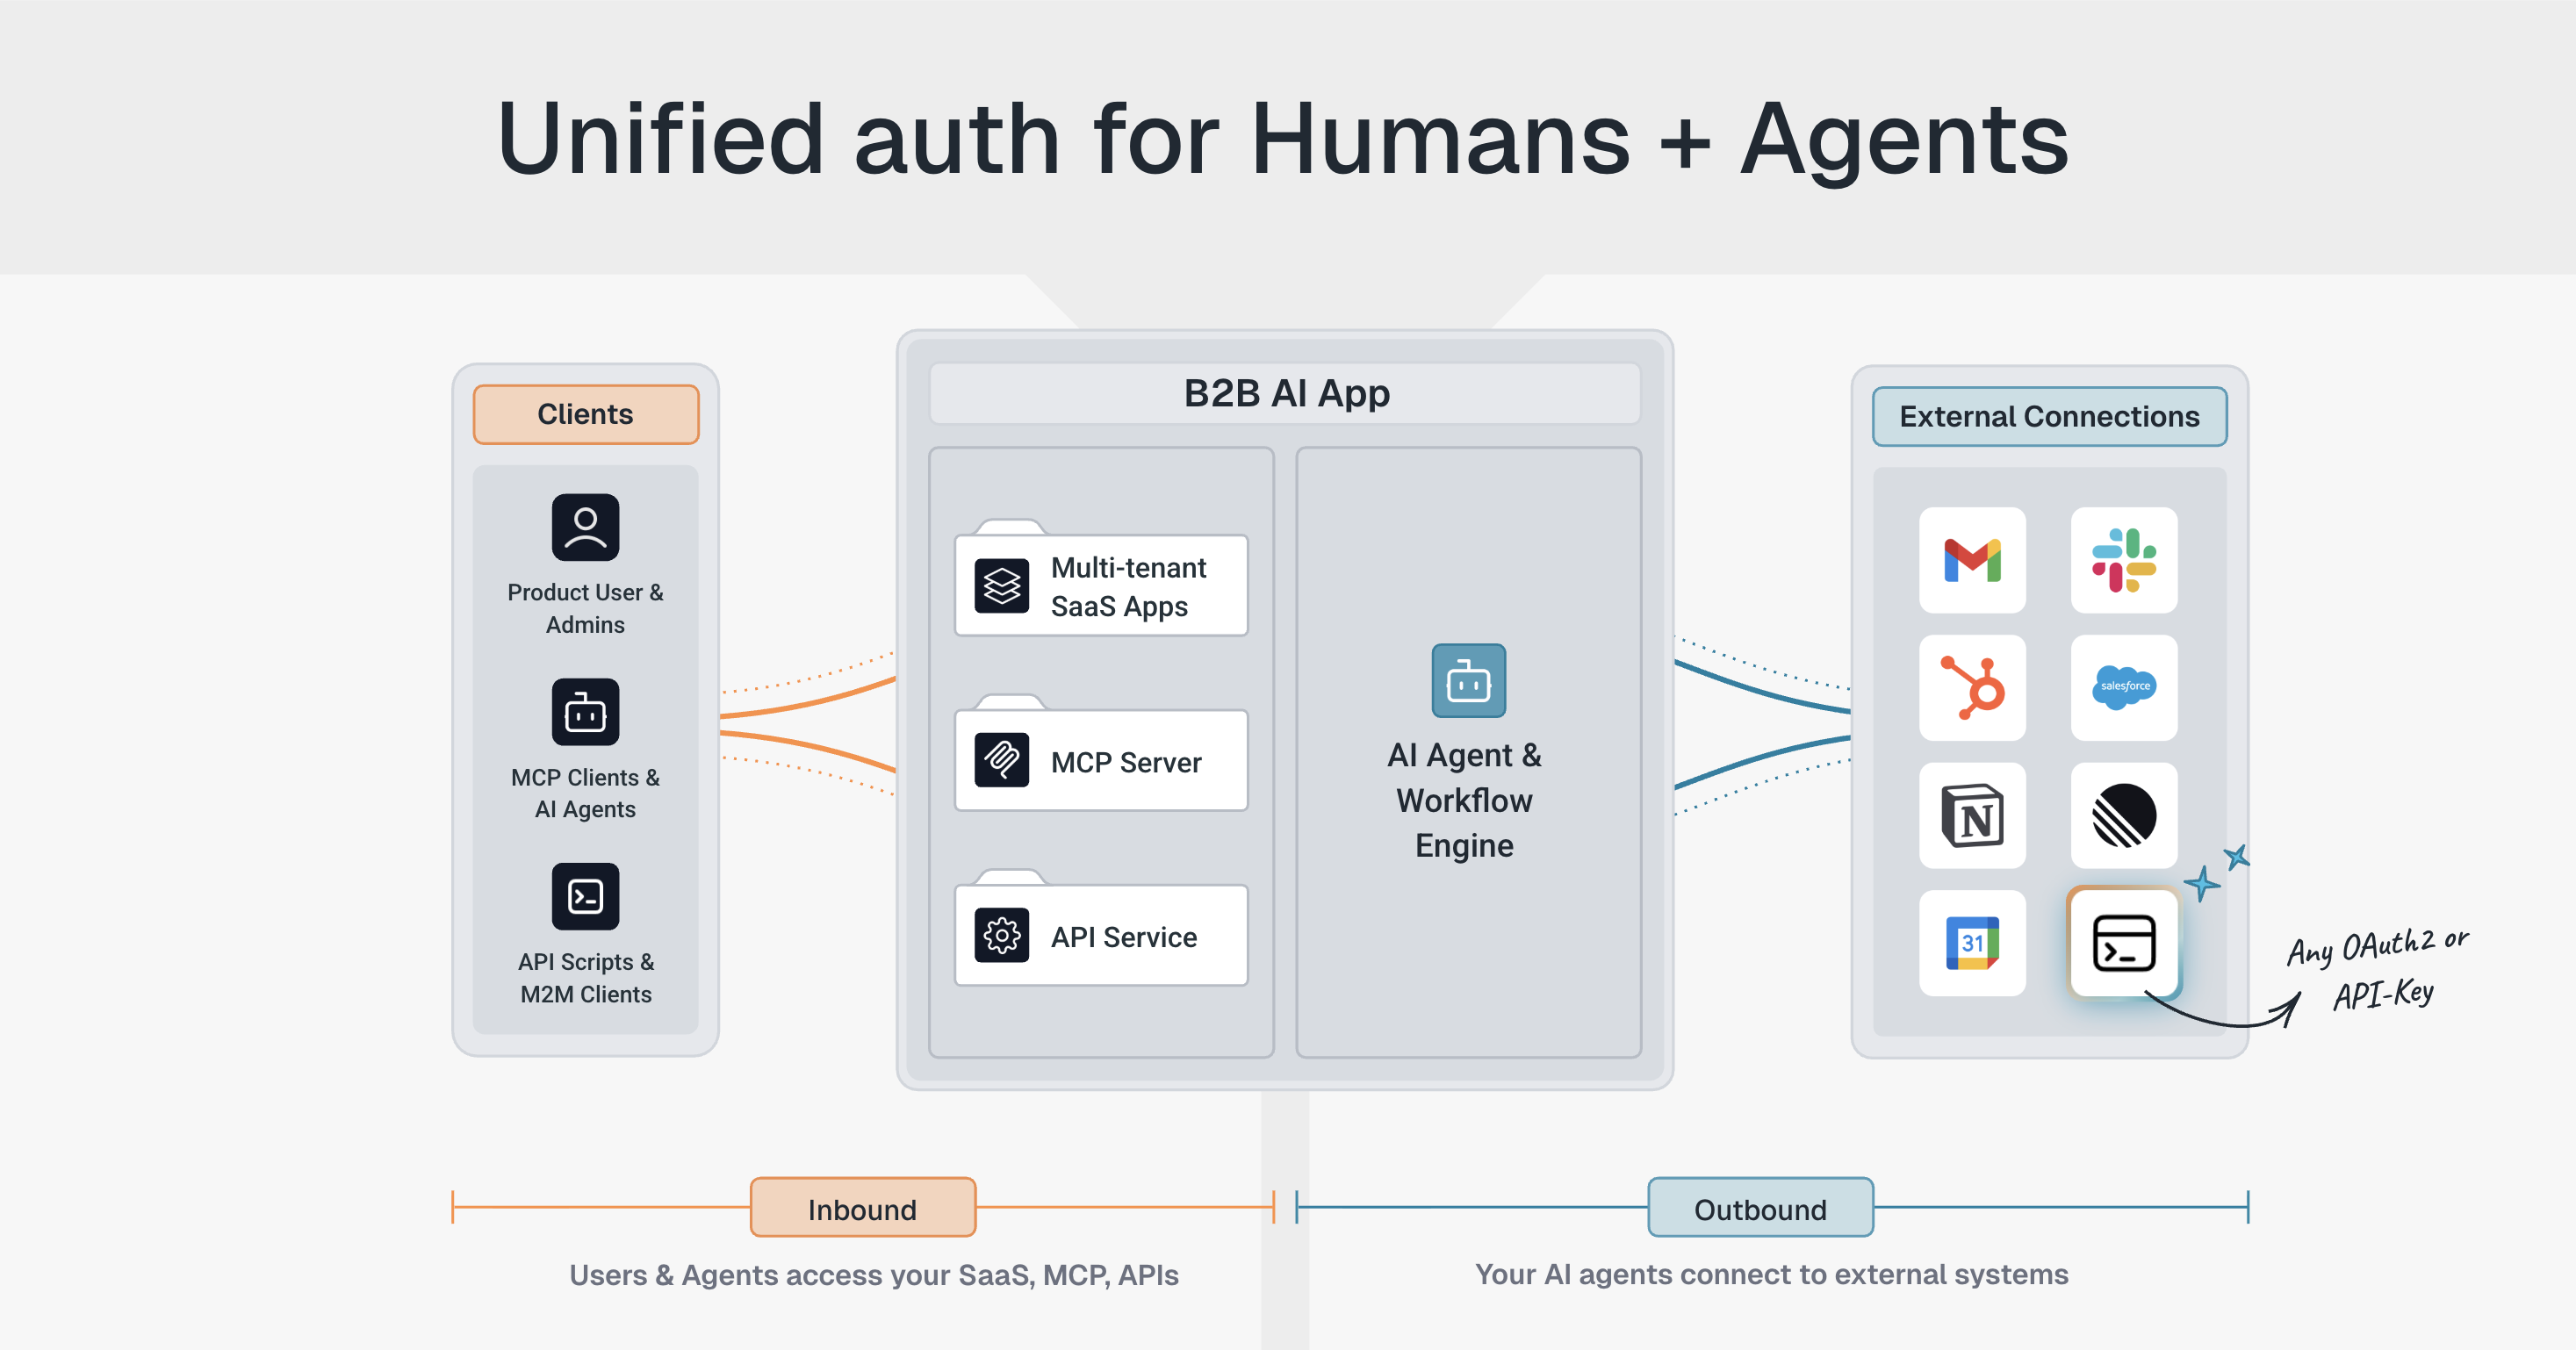Click the Gmail icon
The image size is (2576, 1350).
(x=1971, y=560)
